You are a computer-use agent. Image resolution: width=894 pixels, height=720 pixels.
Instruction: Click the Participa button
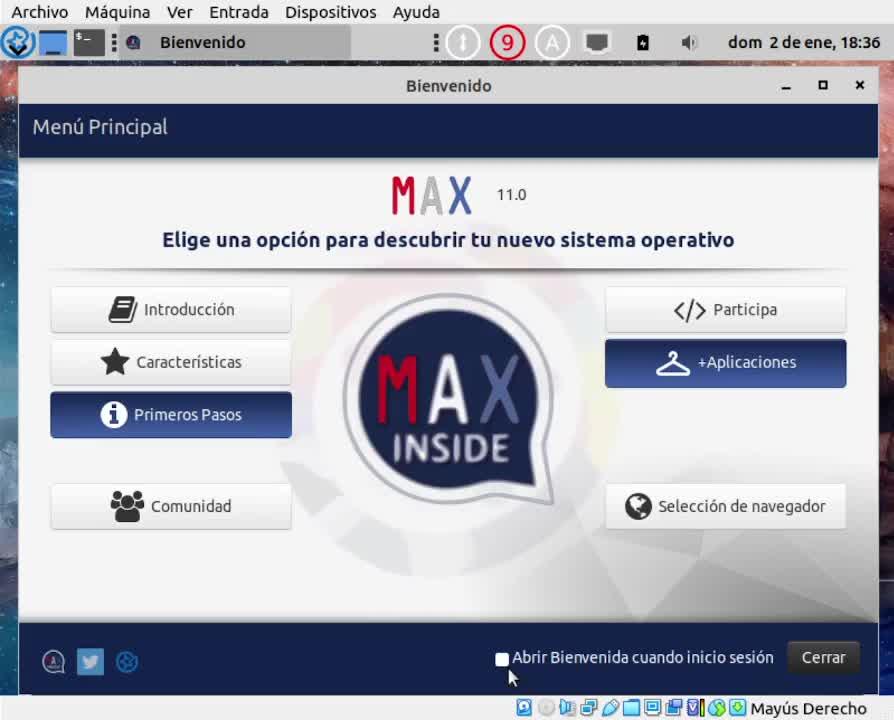click(x=725, y=310)
